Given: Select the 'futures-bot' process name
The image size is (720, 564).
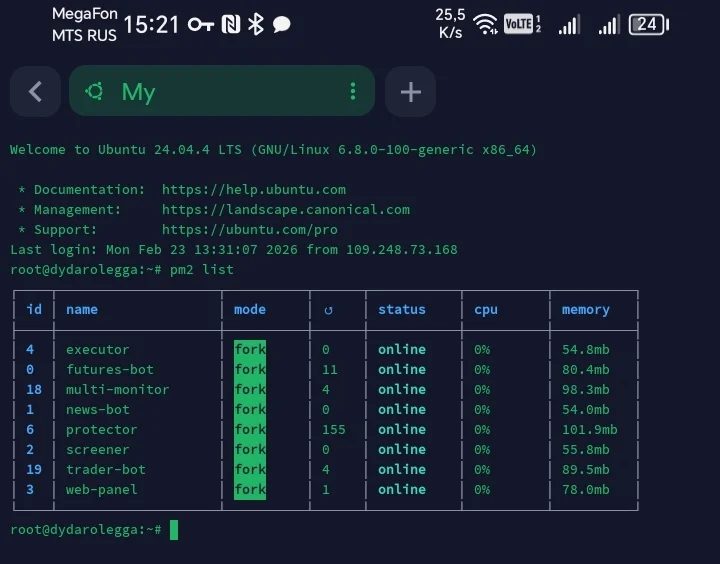Looking at the screenshot, I should click(110, 369).
